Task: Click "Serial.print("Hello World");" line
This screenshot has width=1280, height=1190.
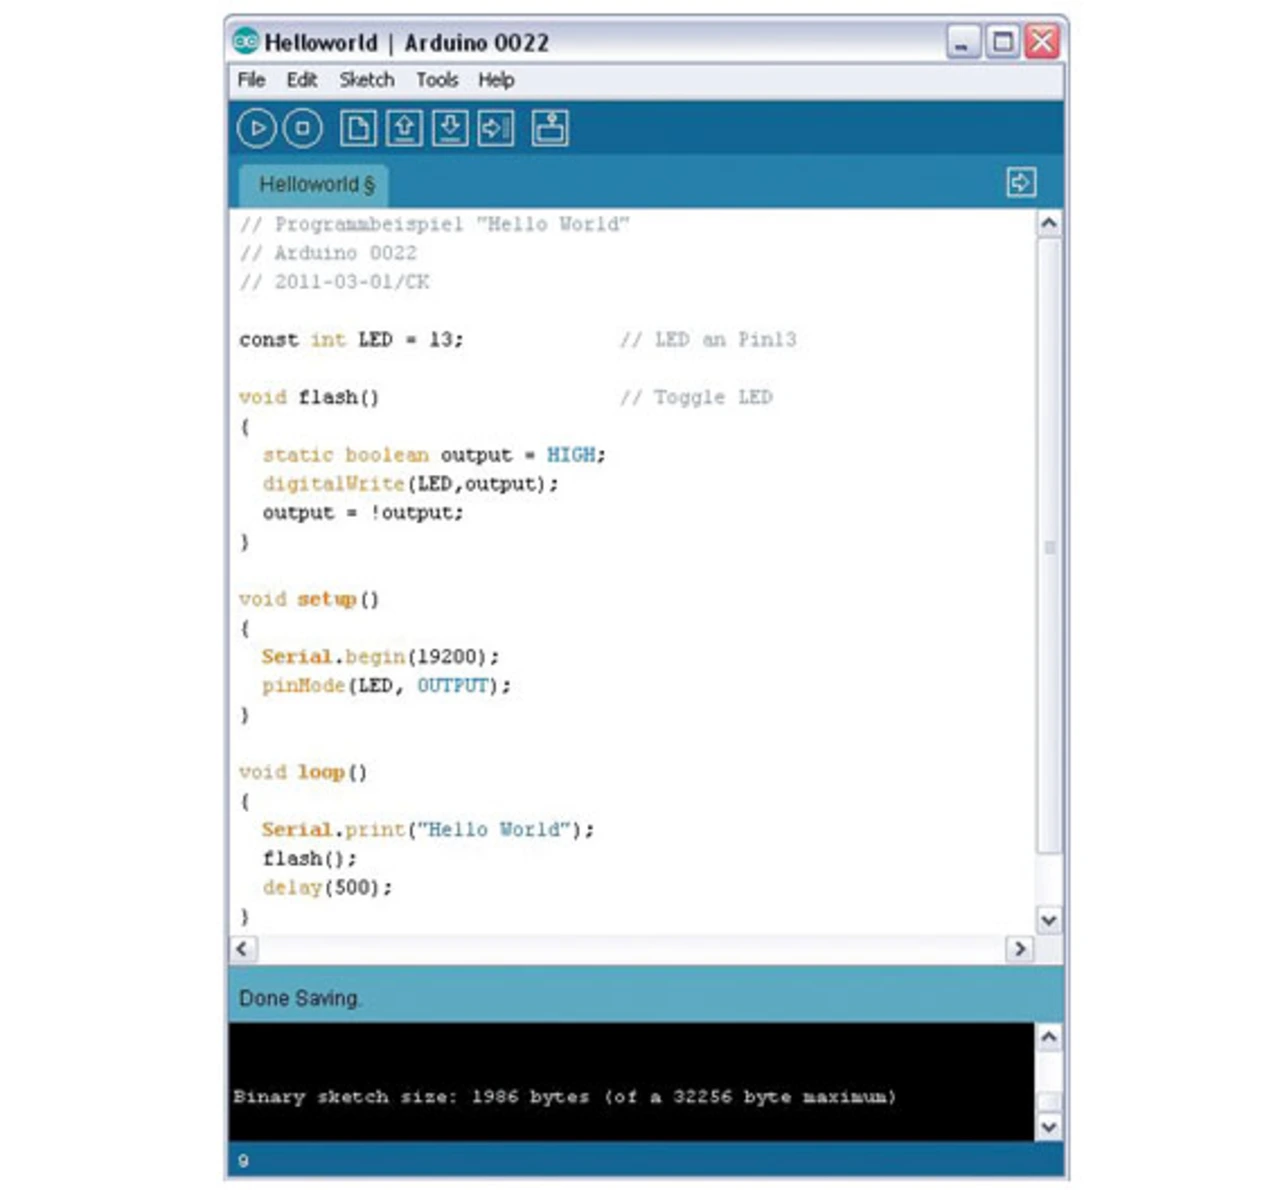Action: coord(428,830)
